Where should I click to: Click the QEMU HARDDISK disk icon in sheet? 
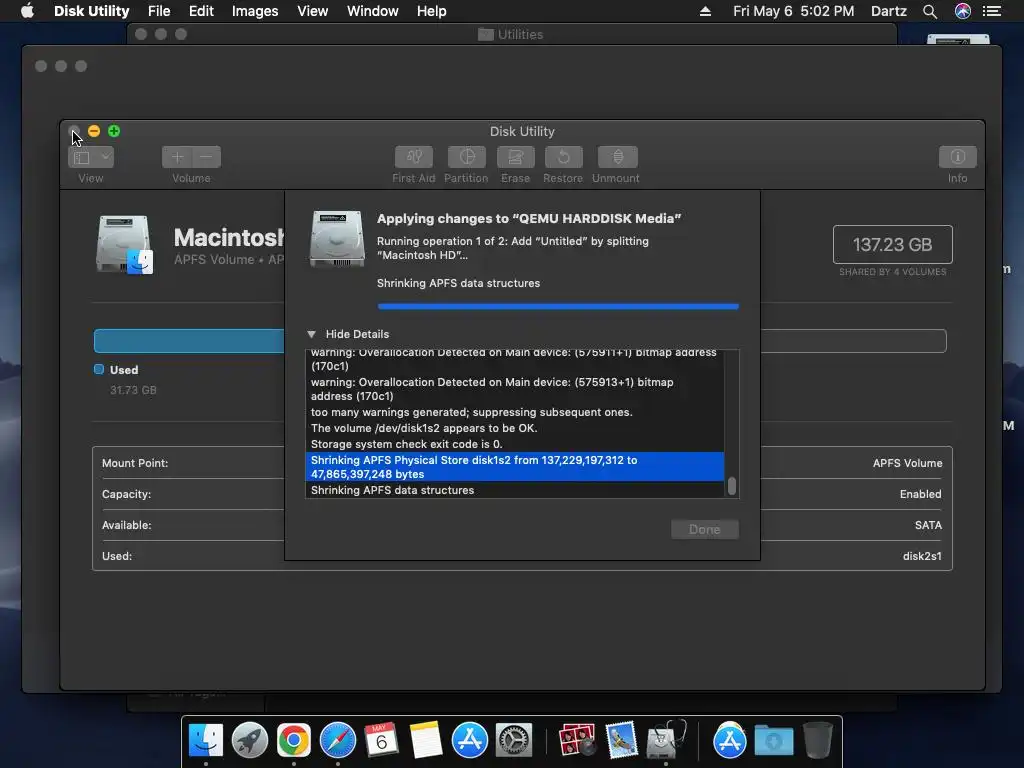pos(336,239)
